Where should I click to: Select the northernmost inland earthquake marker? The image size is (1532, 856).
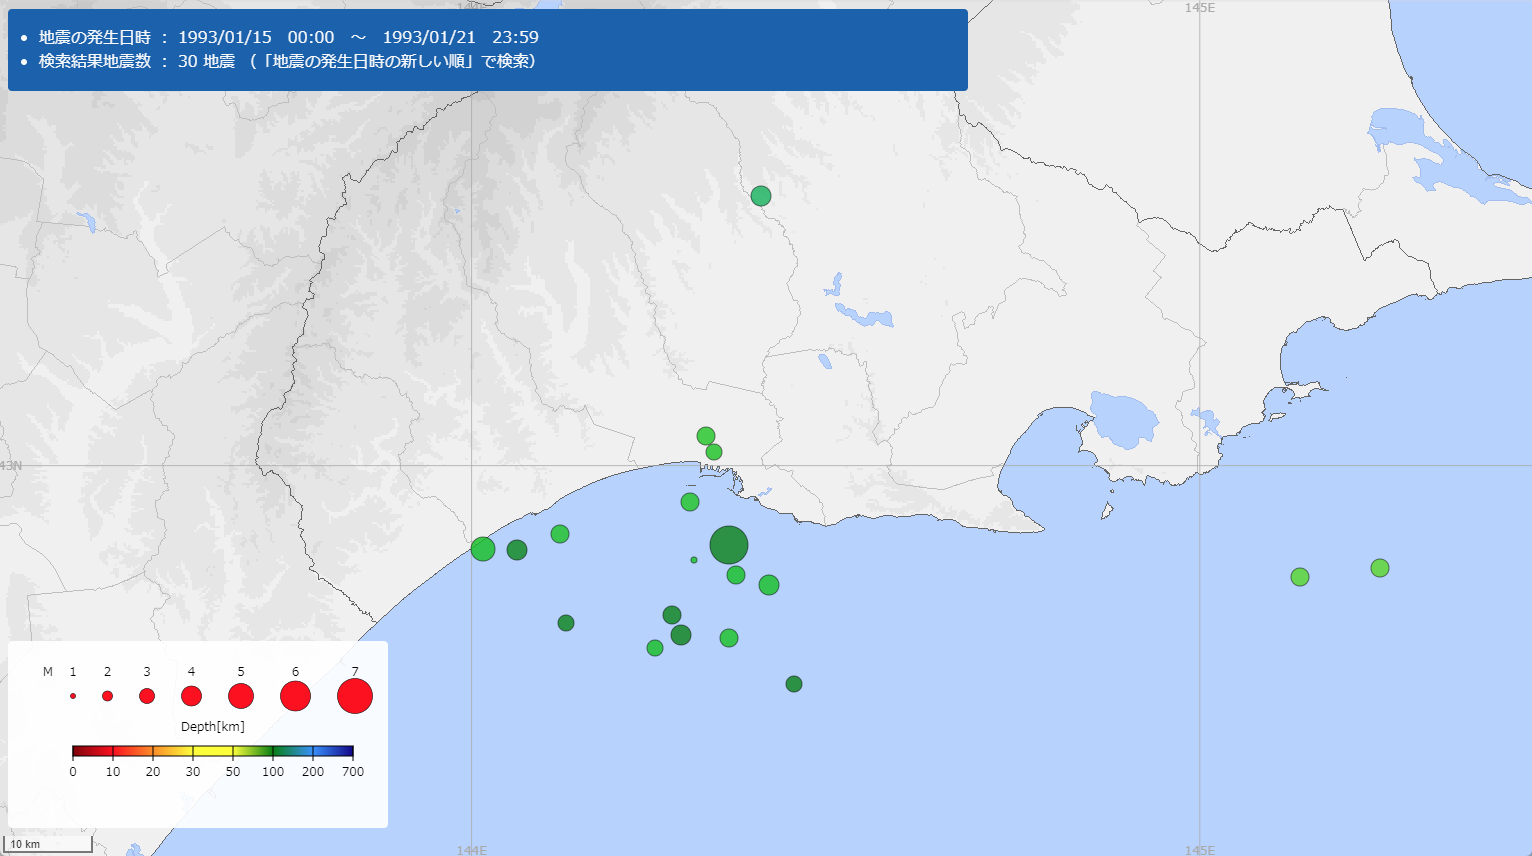(x=761, y=196)
